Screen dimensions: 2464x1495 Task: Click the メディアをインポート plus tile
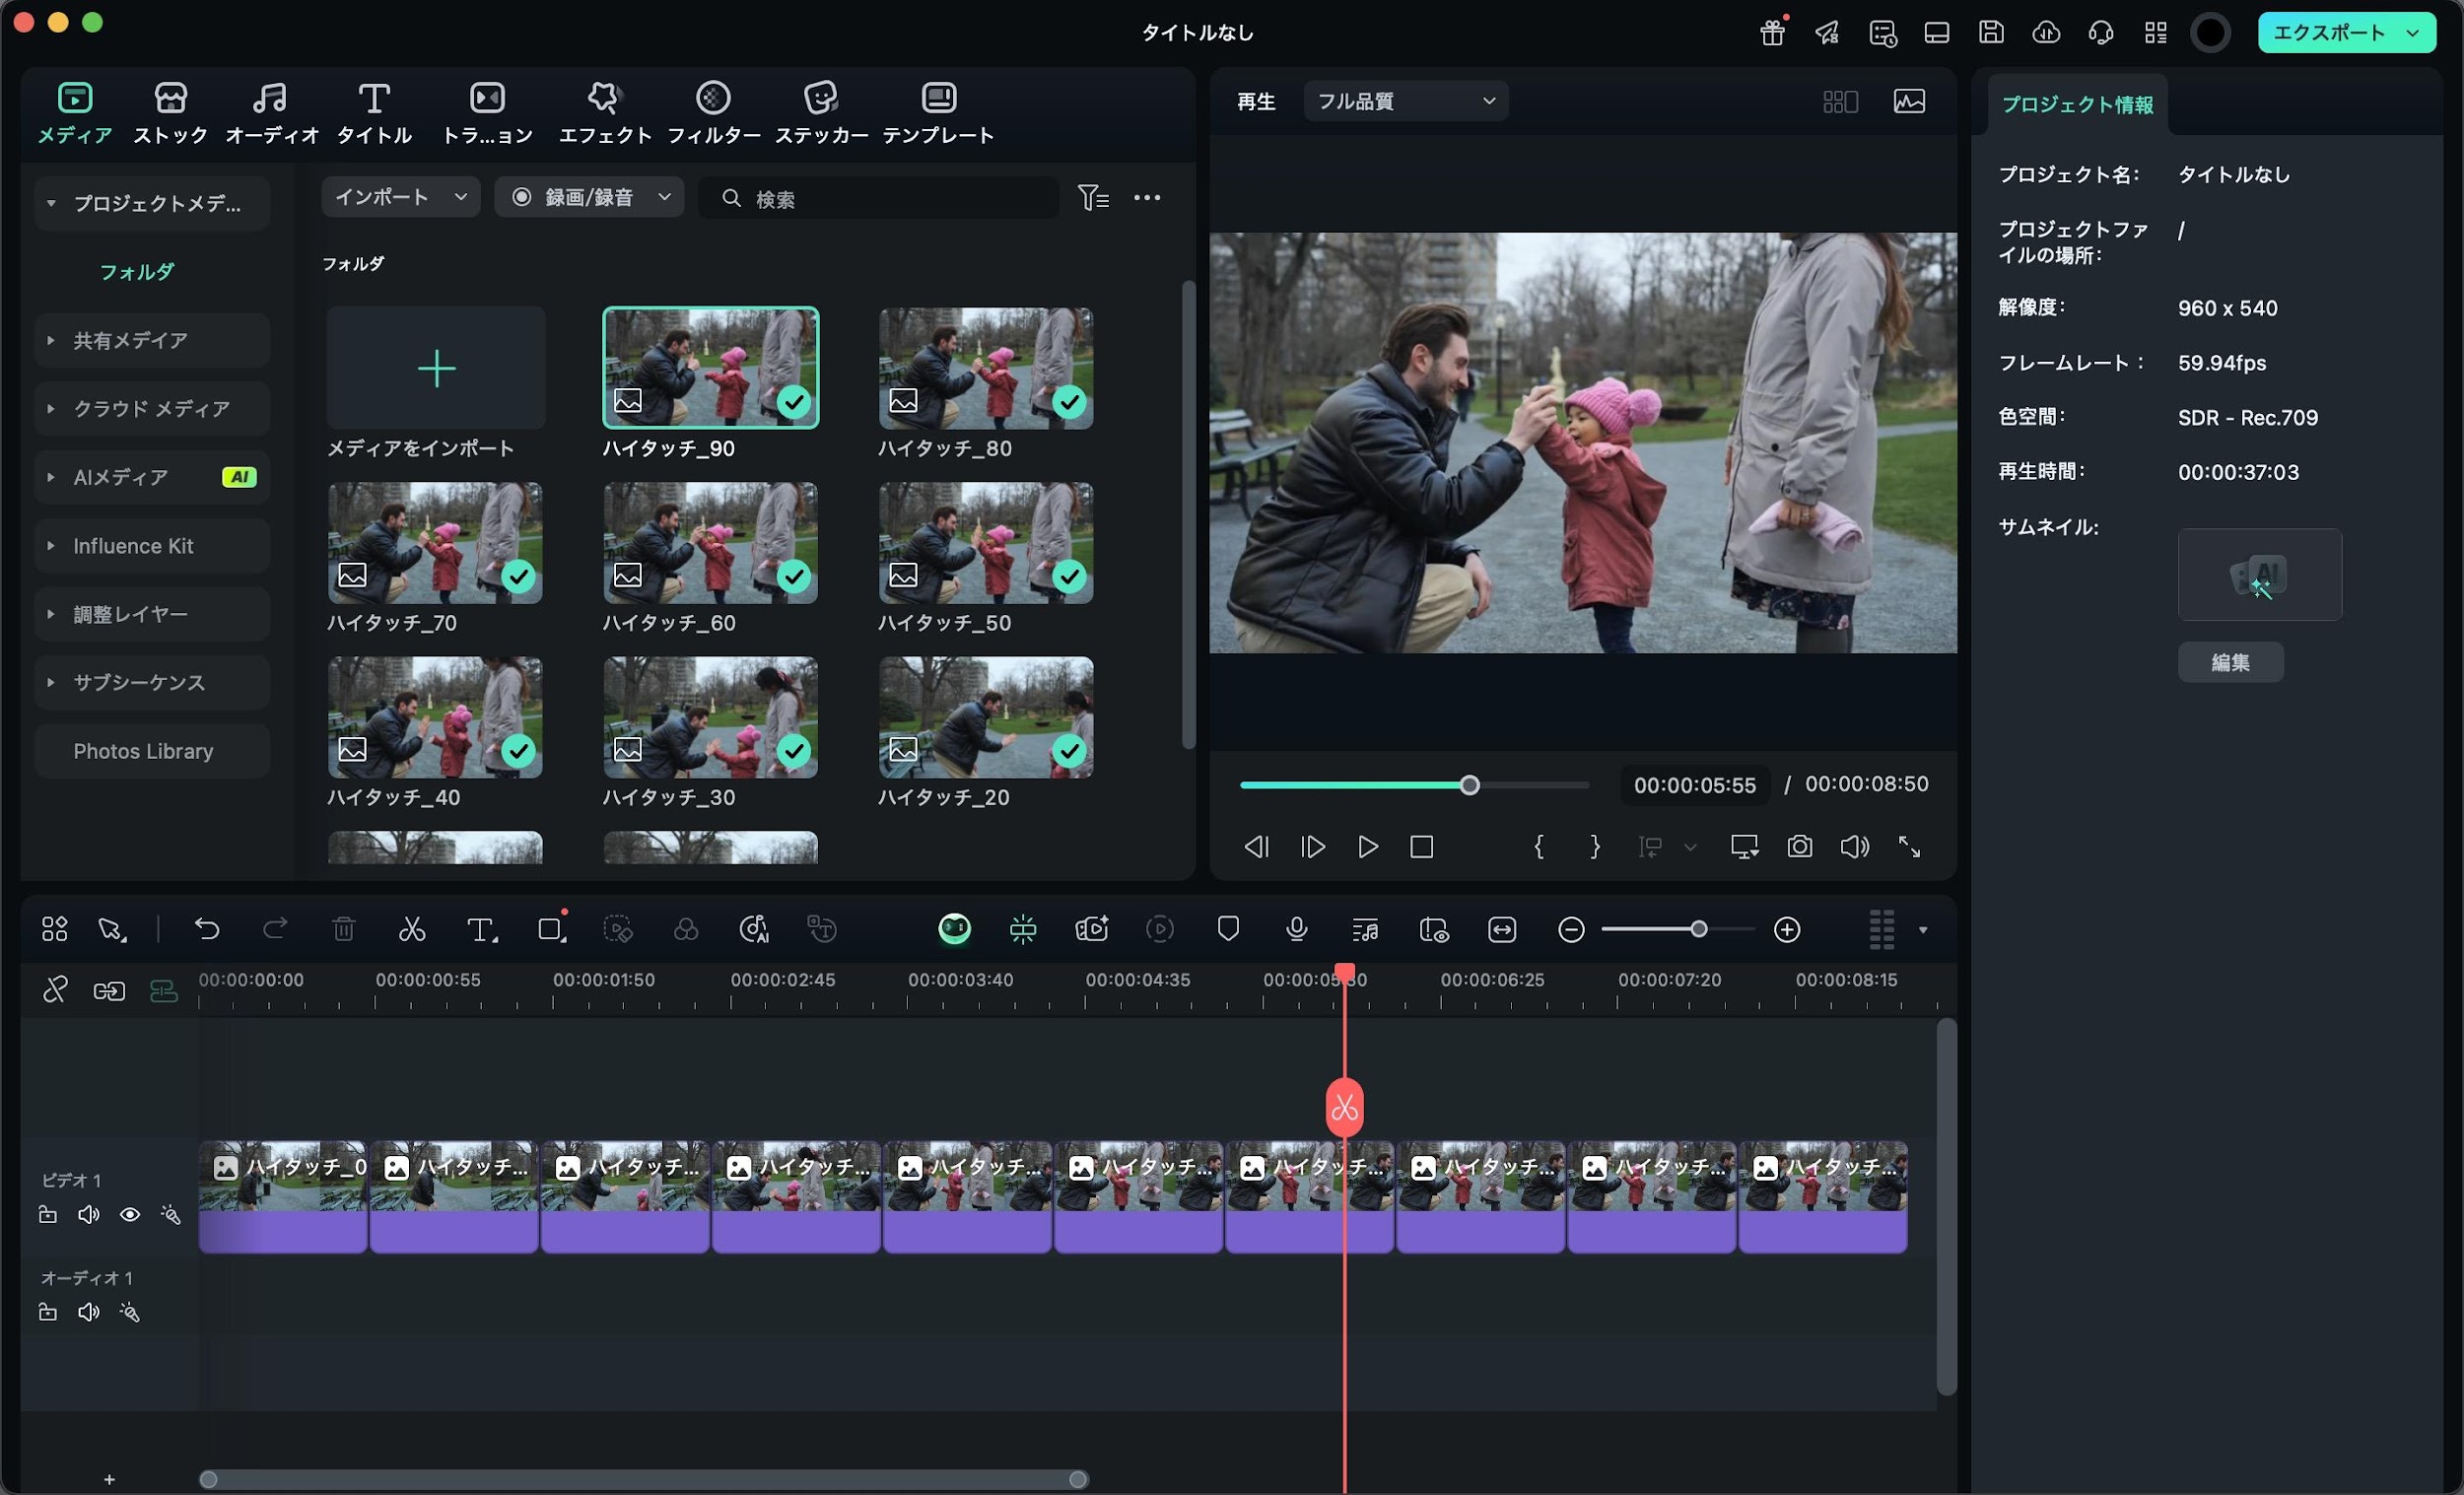(x=436, y=368)
